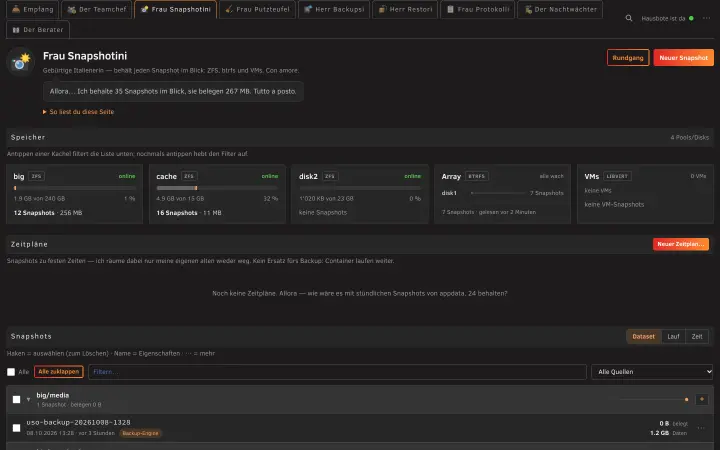This screenshot has height=450, width=720.
Task: Go to the Herr Backupsi tab
Action: (x=334, y=9)
